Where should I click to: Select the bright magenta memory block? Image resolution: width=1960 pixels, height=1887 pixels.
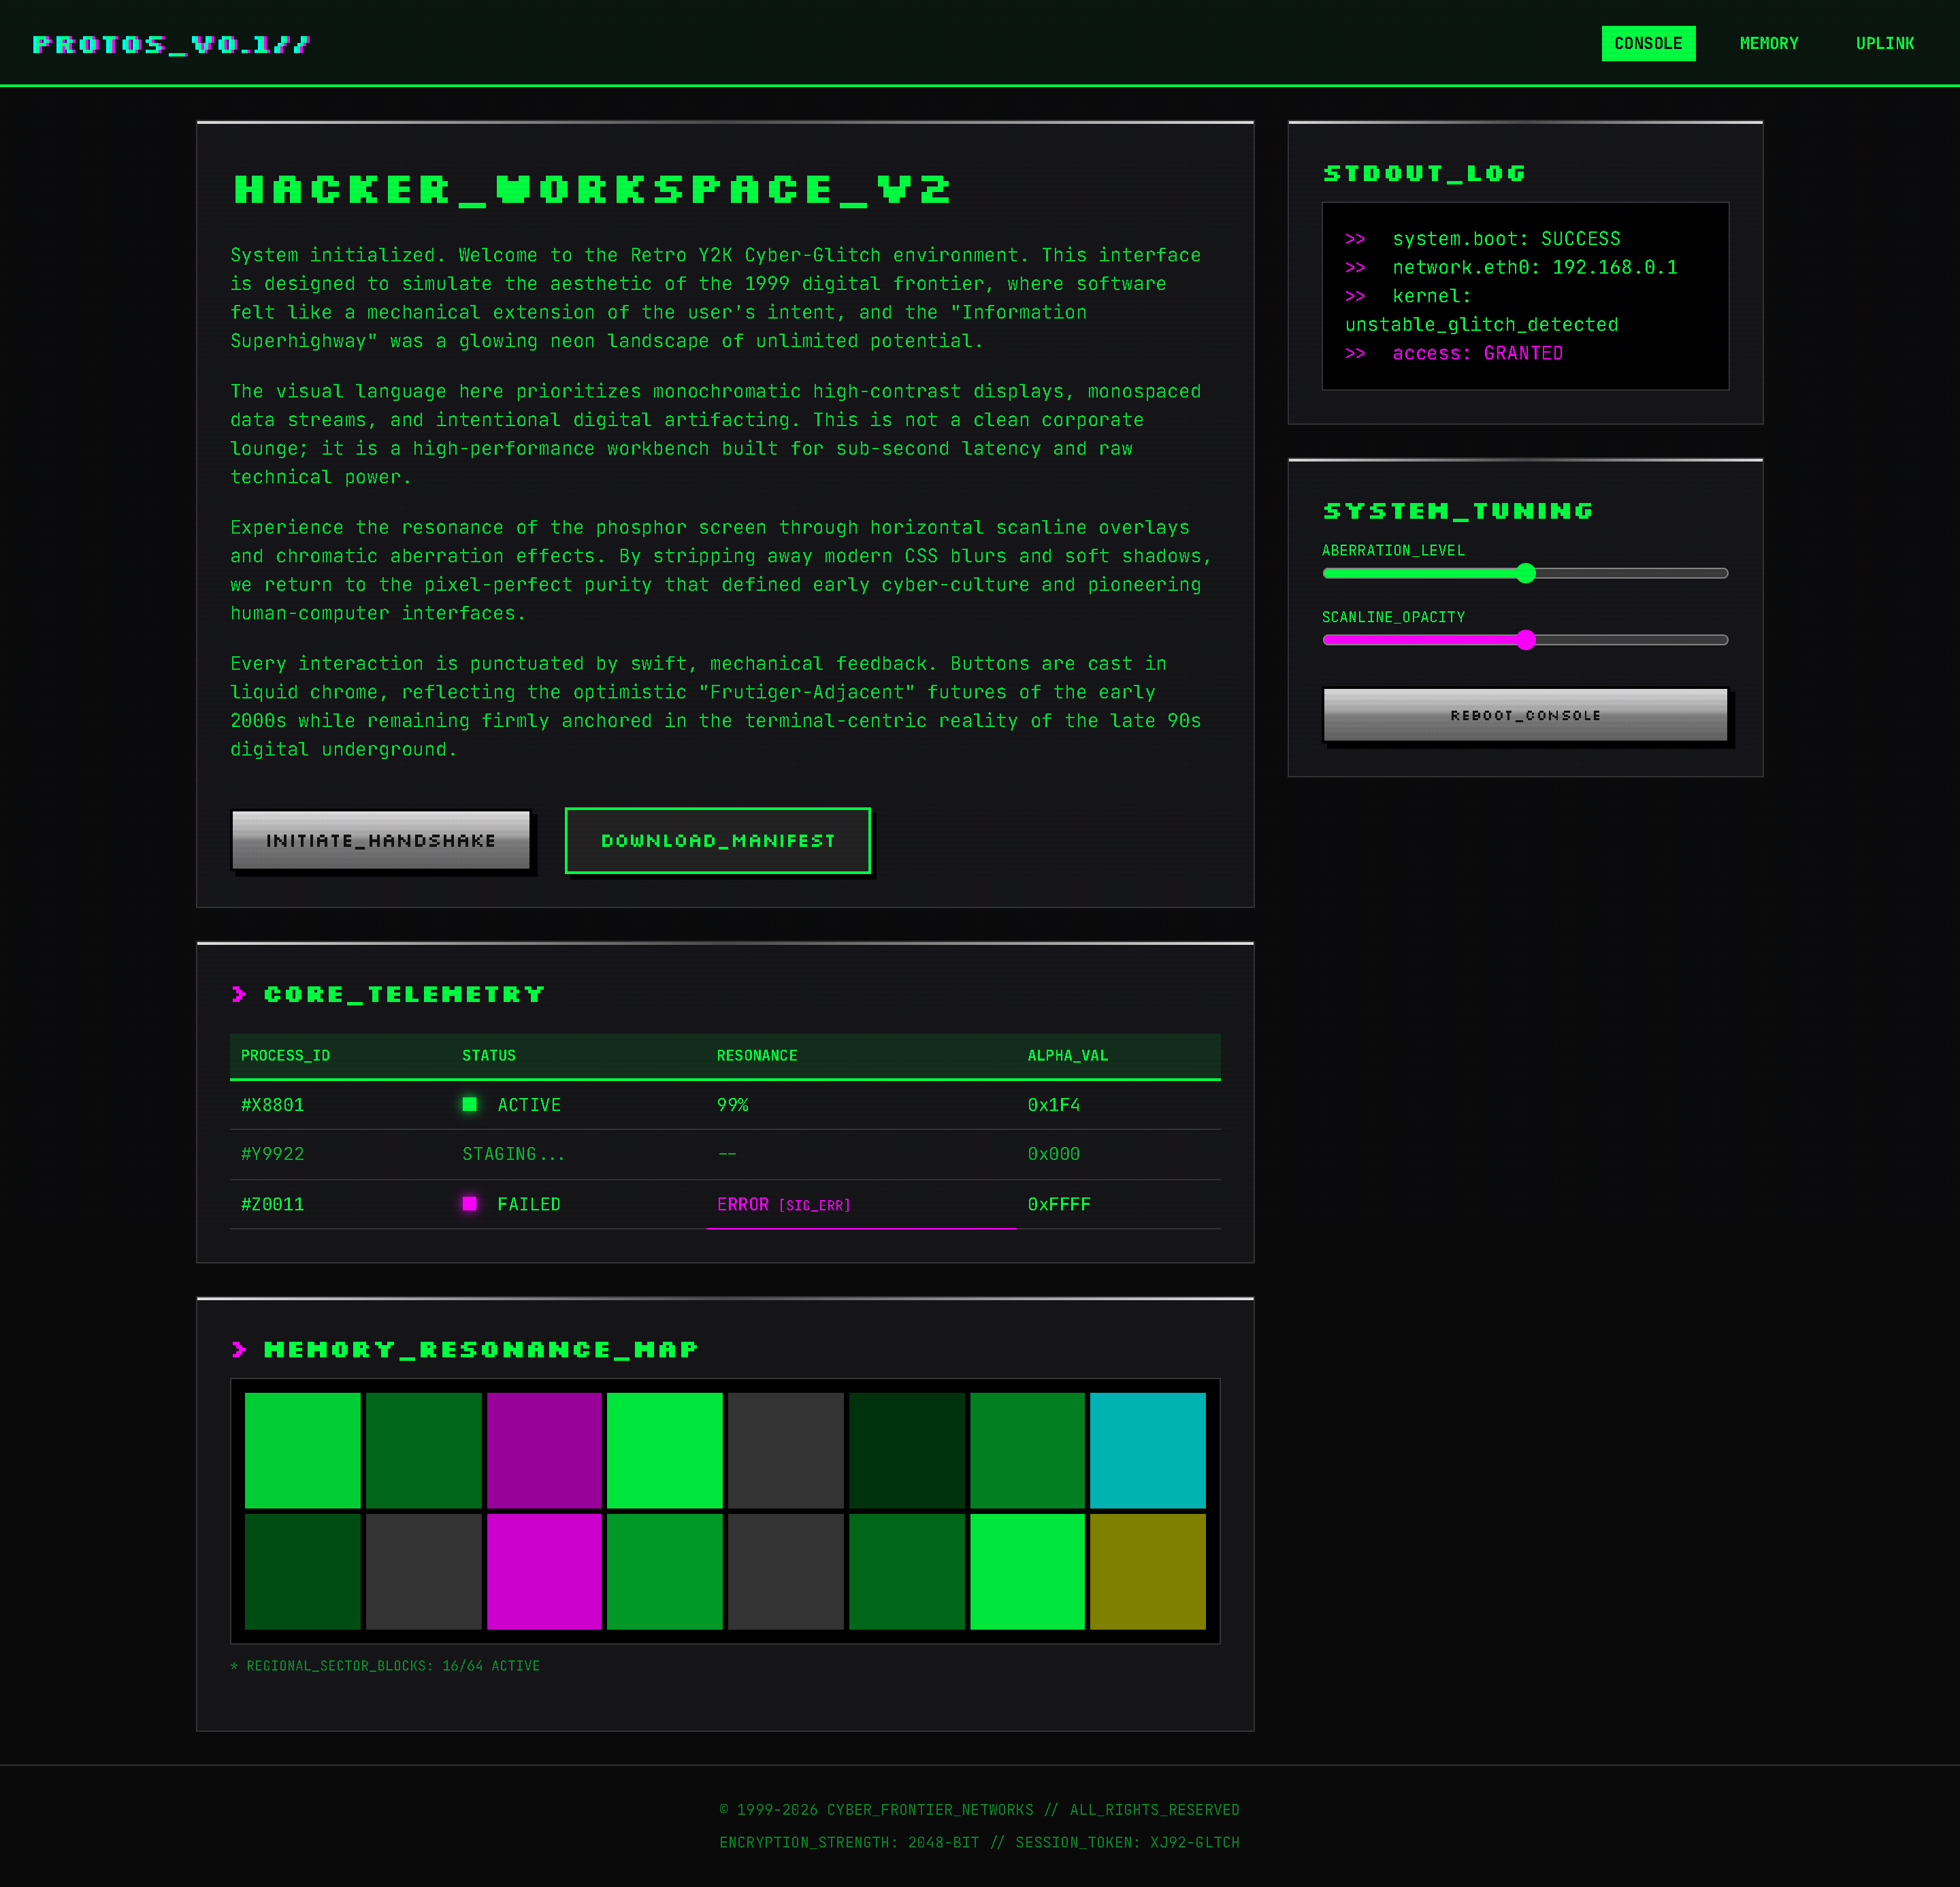(544, 1571)
